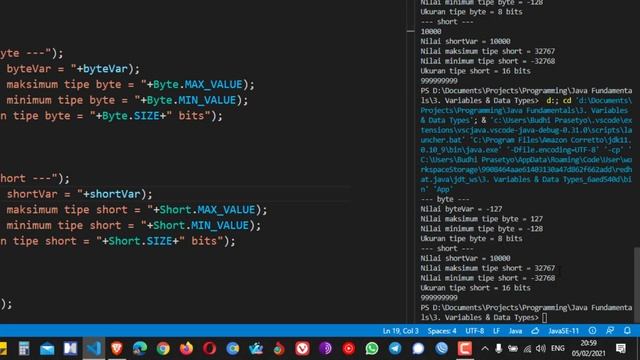Screen dimensions: 640x360
Task: Click the clock icon next to JavaSE-11
Action: (592, 331)
